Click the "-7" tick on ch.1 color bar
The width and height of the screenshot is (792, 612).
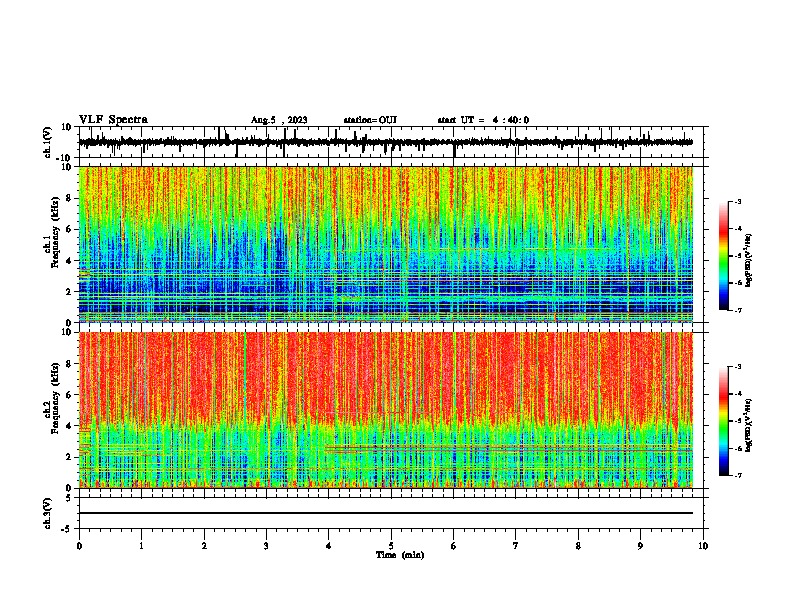(738, 310)
